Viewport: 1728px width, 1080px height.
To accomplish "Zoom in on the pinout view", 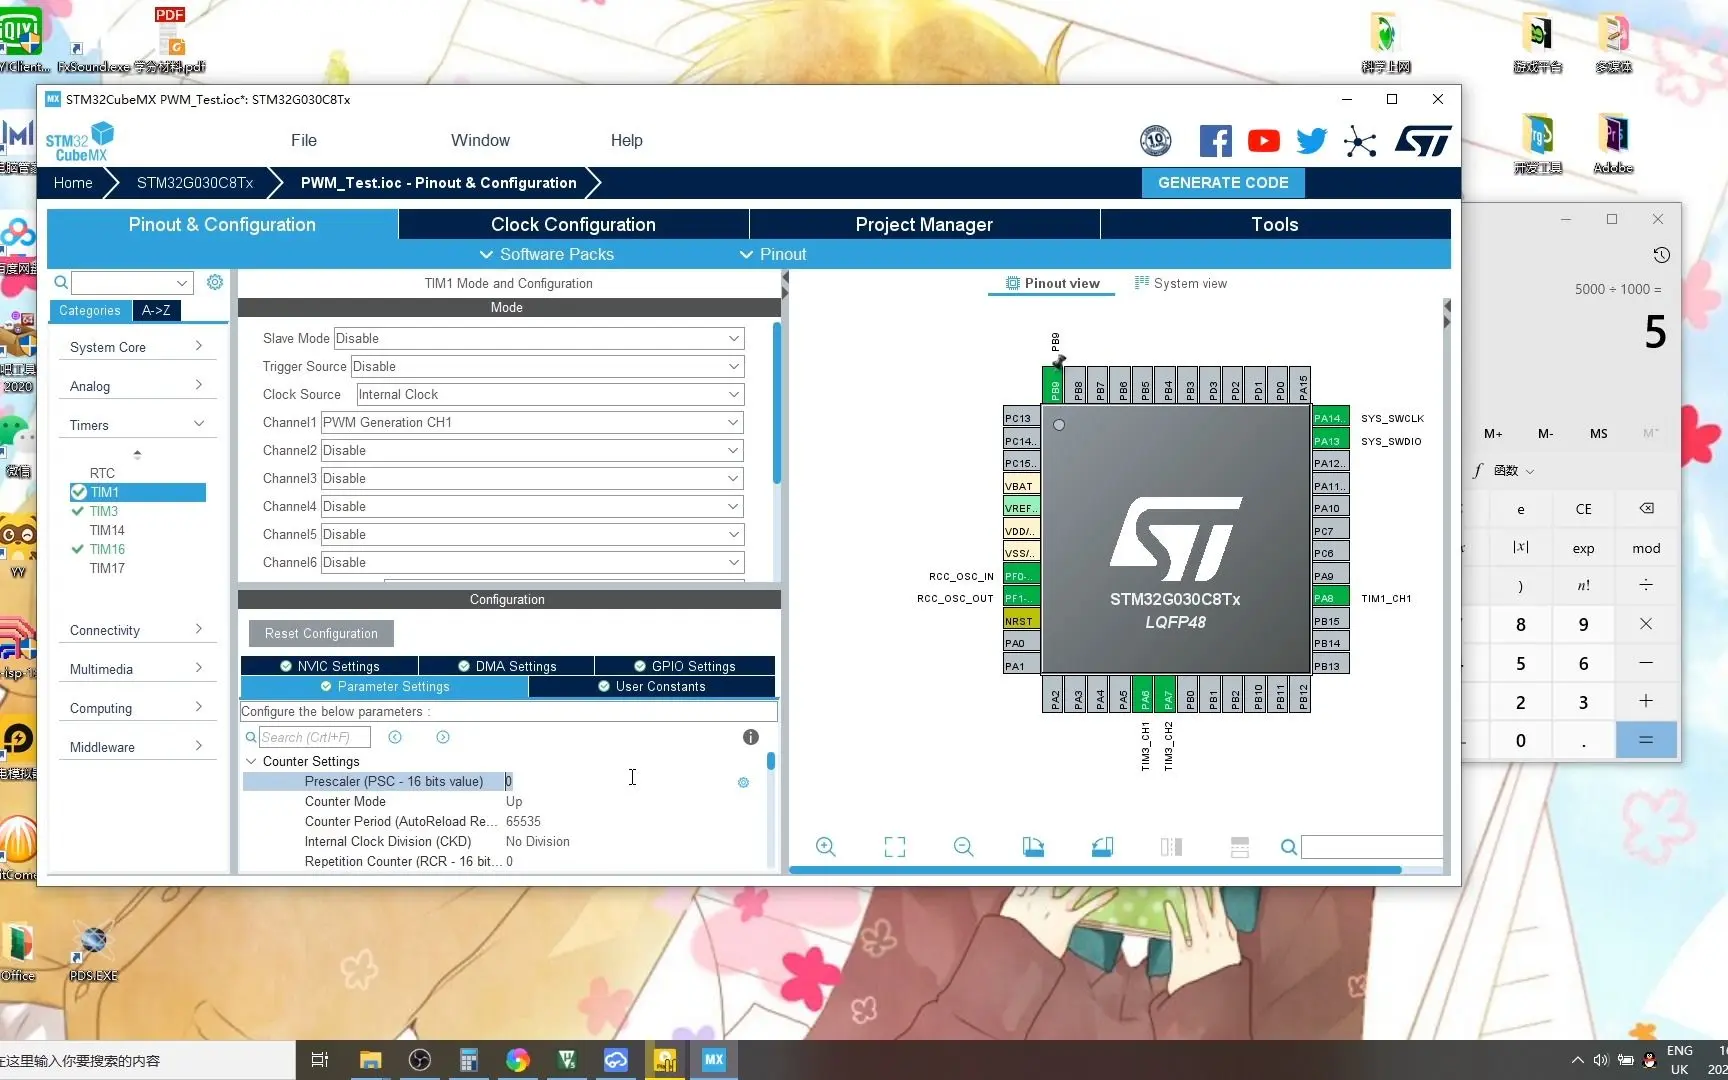I will 826,847.
